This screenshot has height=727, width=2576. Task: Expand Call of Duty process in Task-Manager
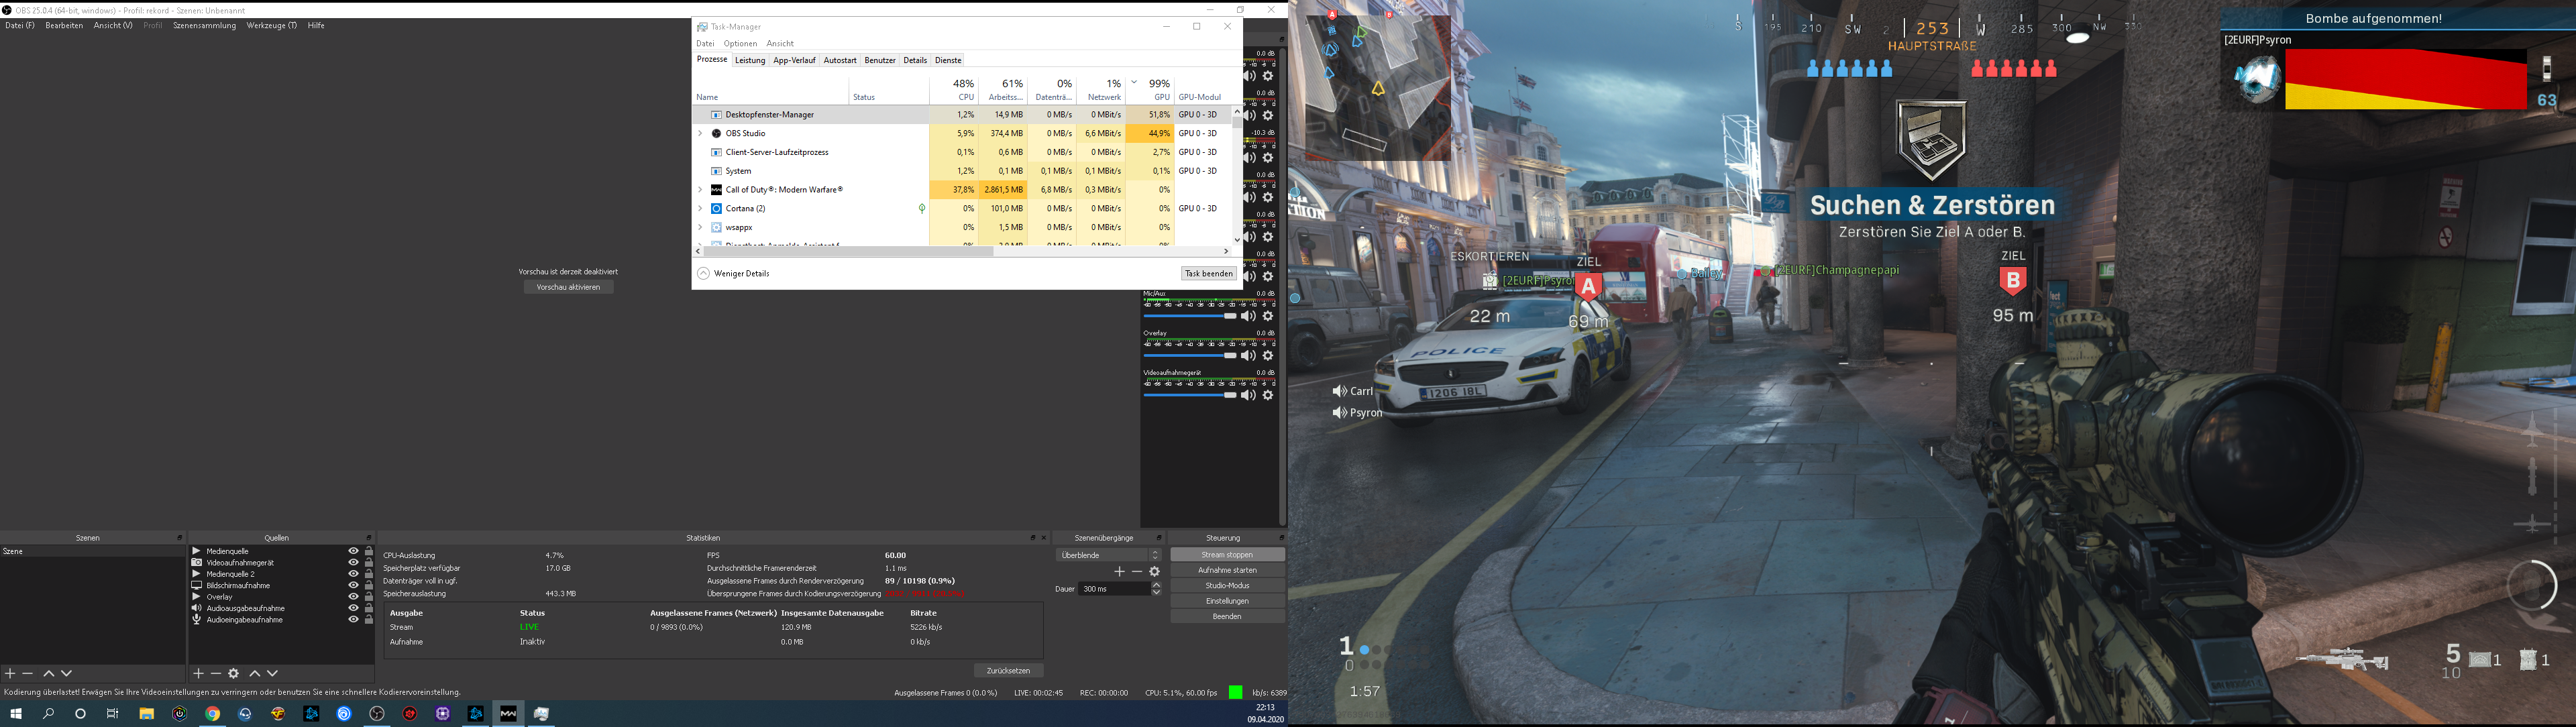700,190
